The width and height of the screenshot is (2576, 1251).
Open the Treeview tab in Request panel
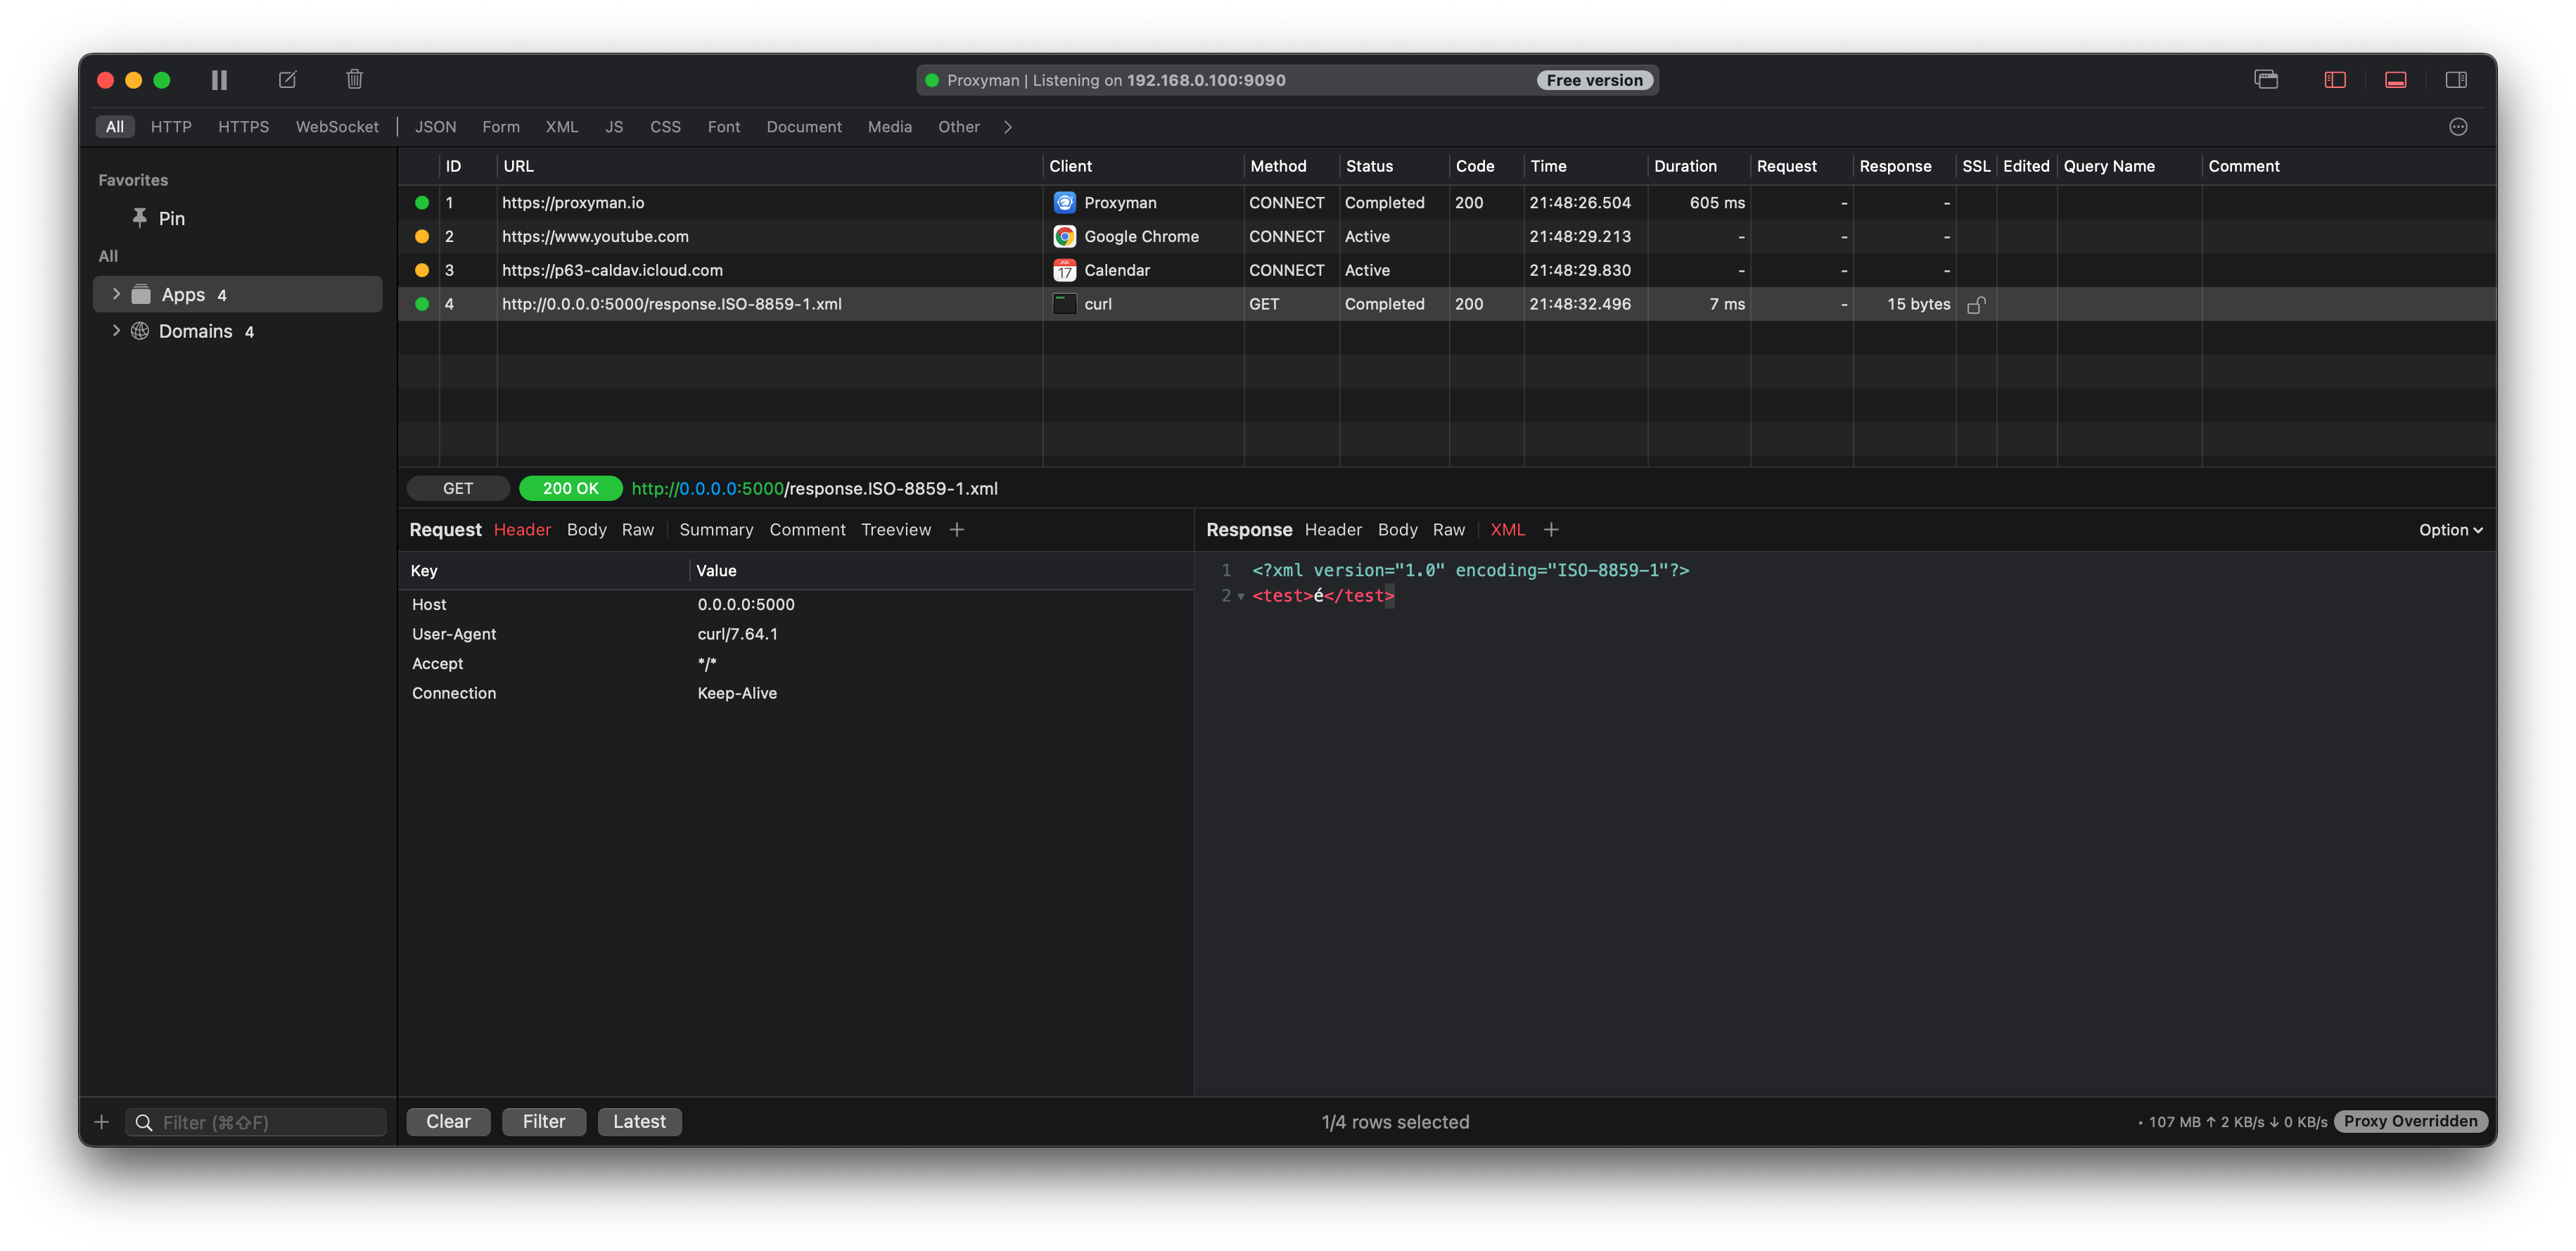point(895,530)
